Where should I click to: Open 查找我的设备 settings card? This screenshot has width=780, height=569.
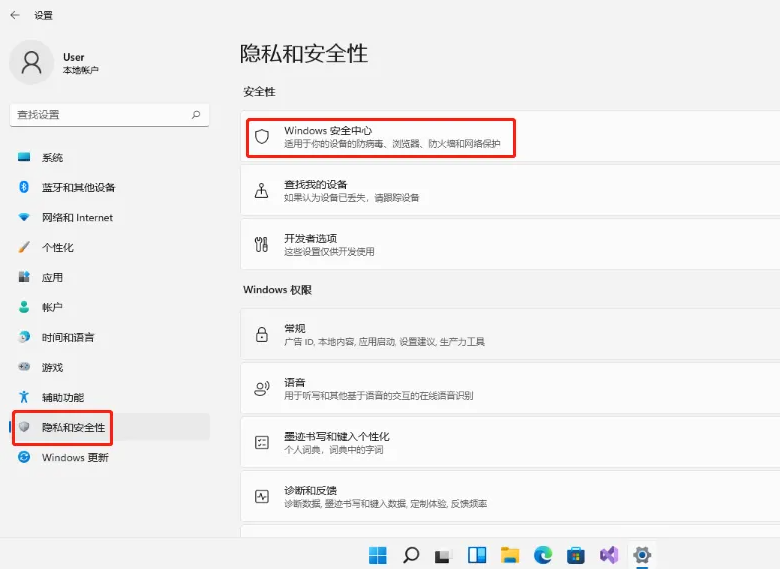(x=510, y=190)
